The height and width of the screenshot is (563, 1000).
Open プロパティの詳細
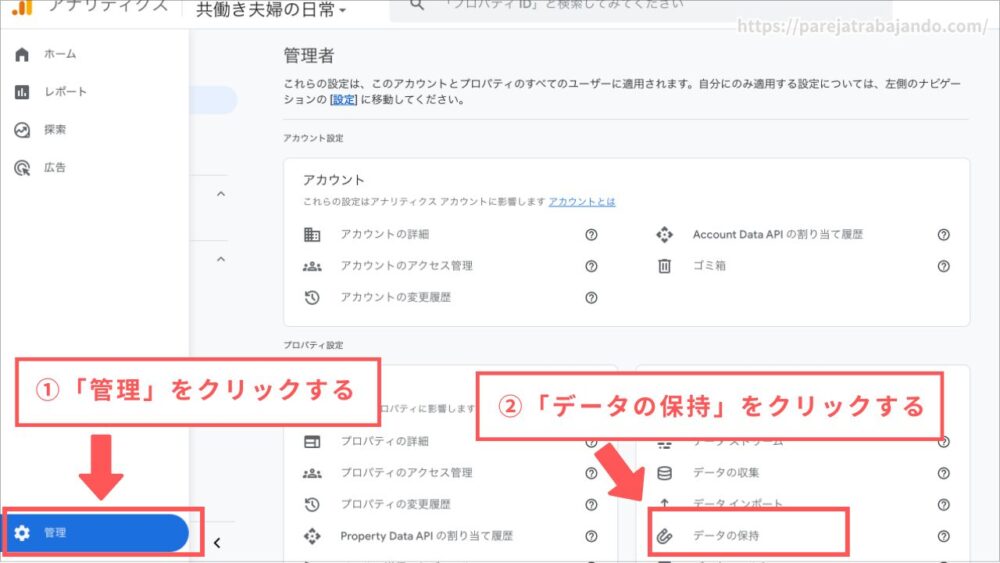[385, 441]
